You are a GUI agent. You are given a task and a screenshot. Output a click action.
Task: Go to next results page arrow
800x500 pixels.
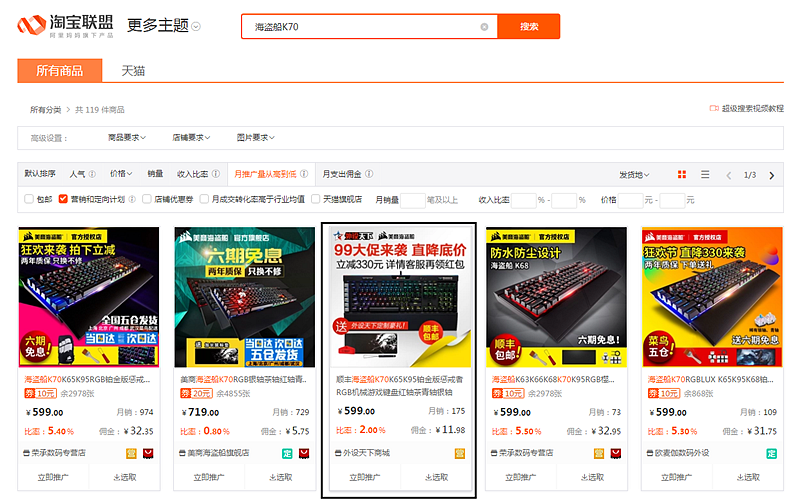click(x=771, y=175)
